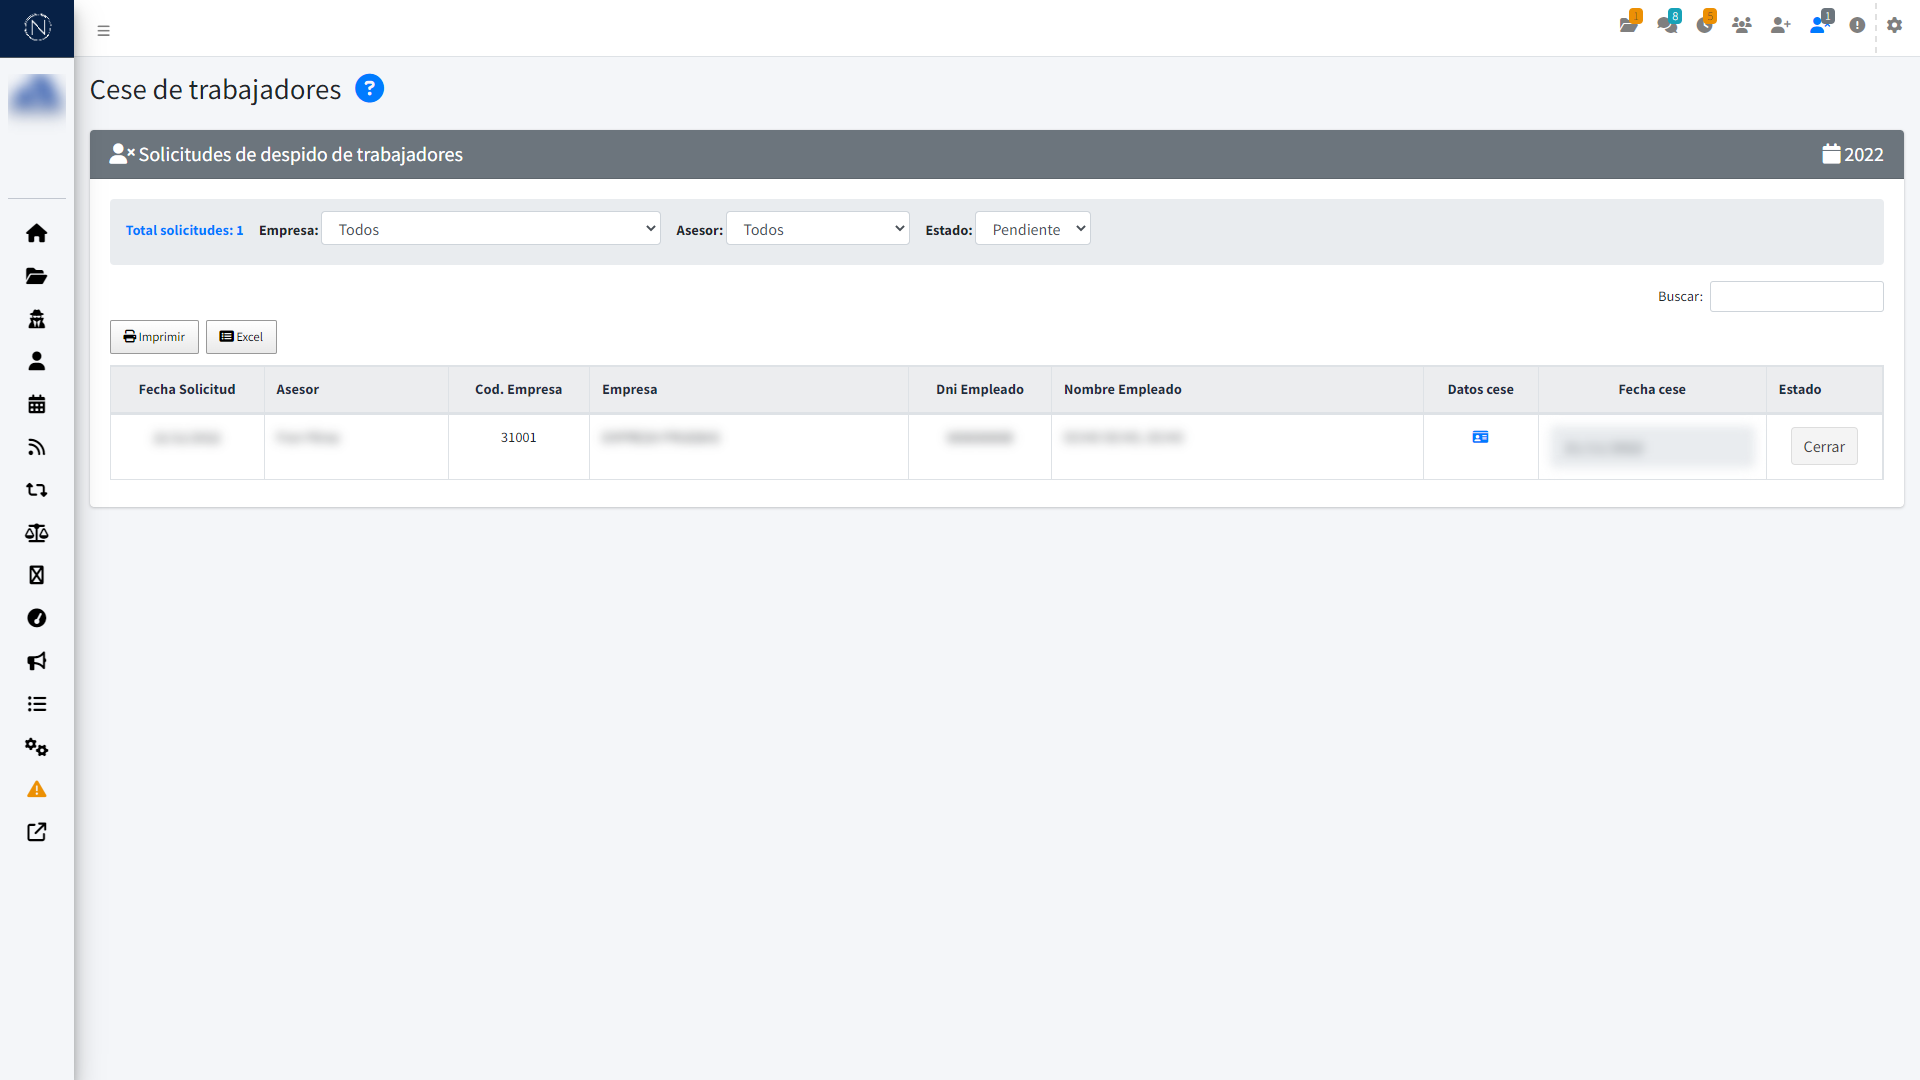Toggle the hamburger menu button
1920x1080 pixels.
pos(103,30)
